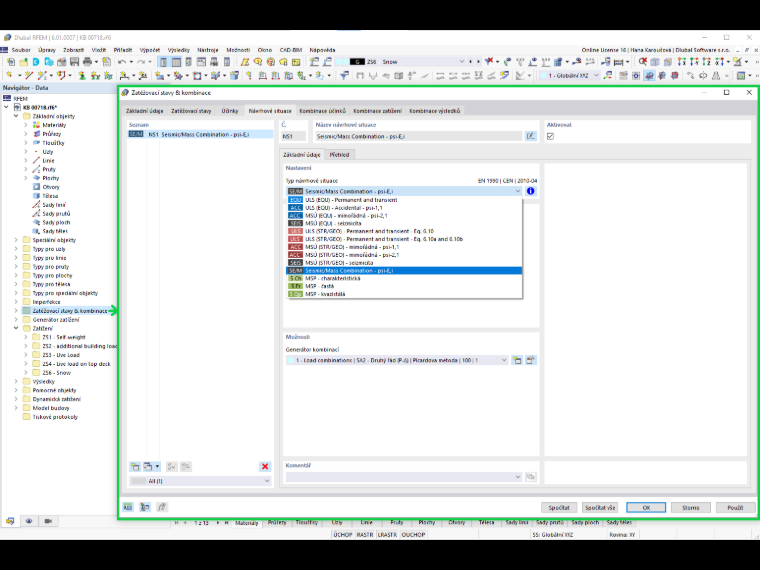Click the Použít button
Screen dimensions: 760x570
[735, 507]
